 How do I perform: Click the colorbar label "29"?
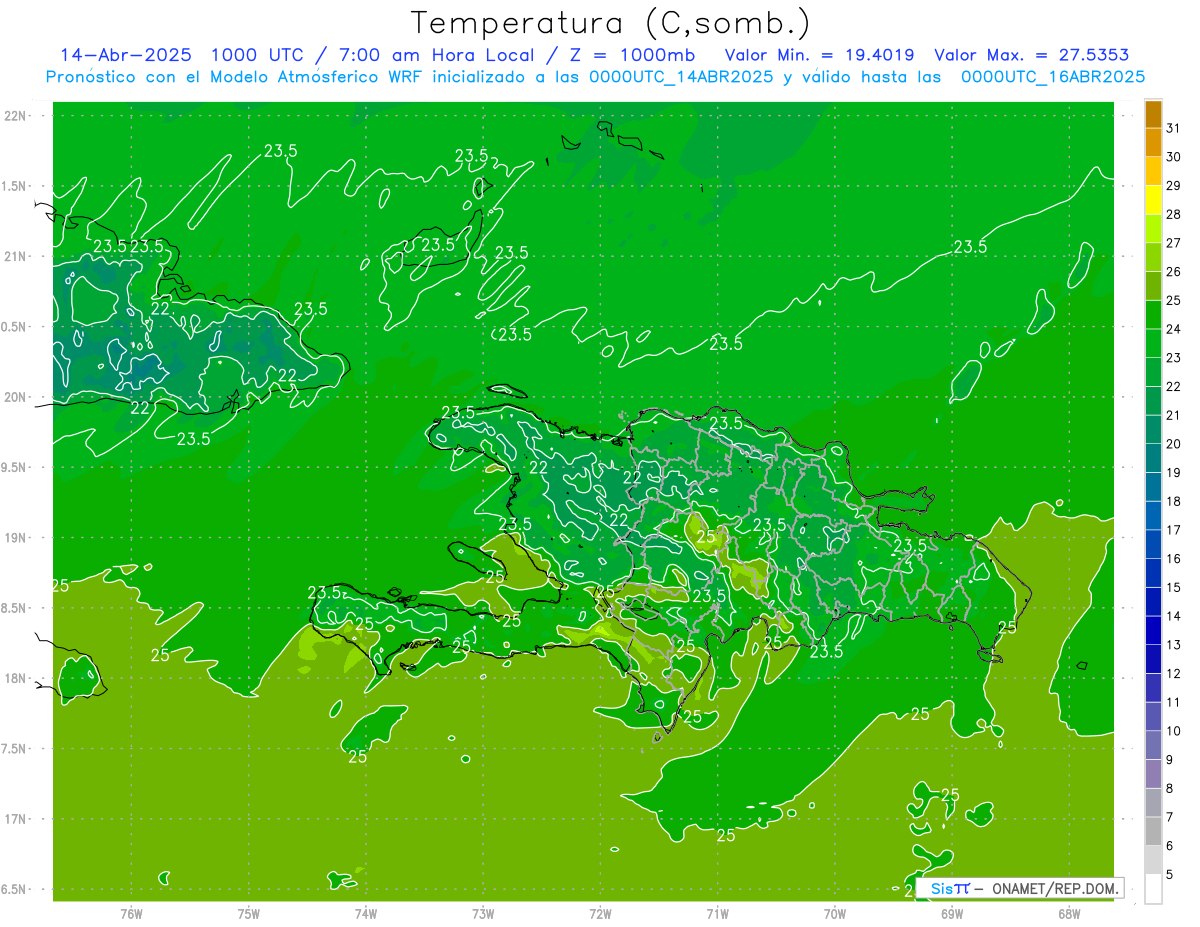tap(1174, 186)
